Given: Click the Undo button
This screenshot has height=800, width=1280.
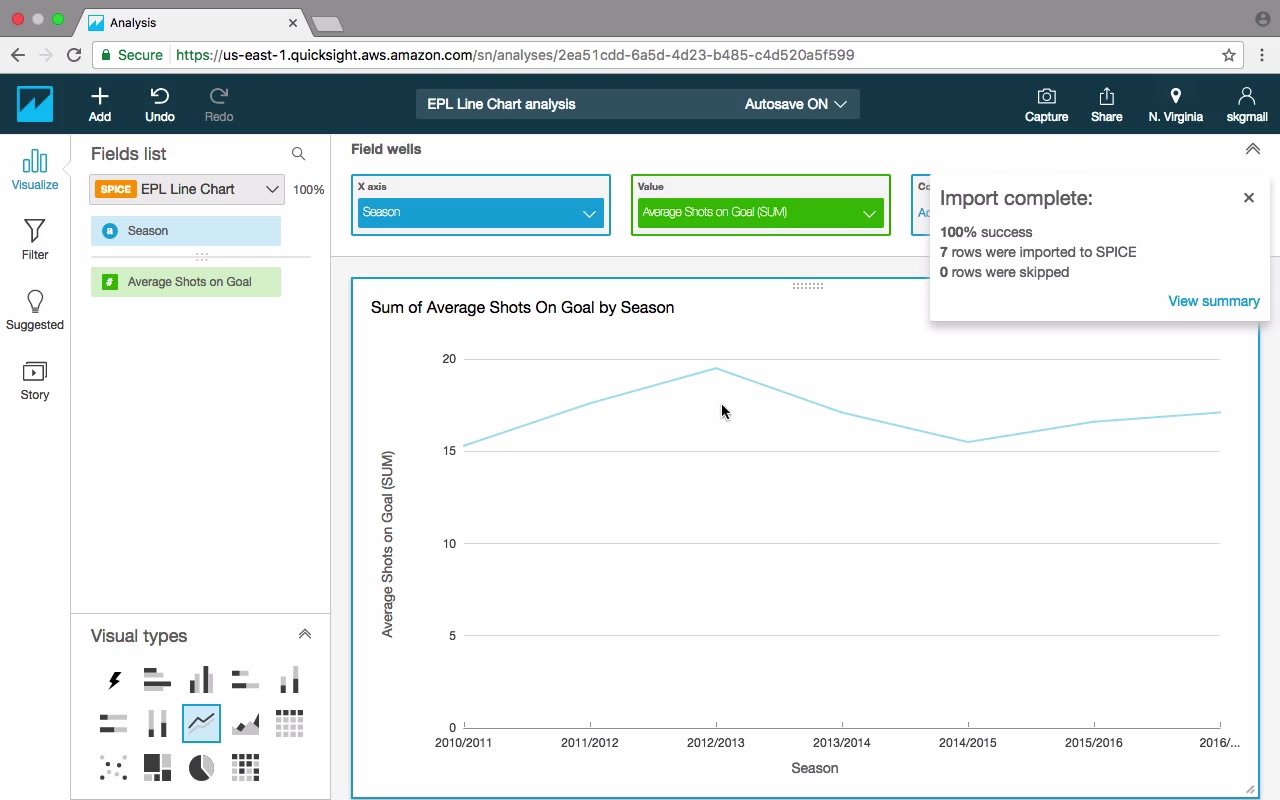Looking at the screenshot, I should pos(160,104).
